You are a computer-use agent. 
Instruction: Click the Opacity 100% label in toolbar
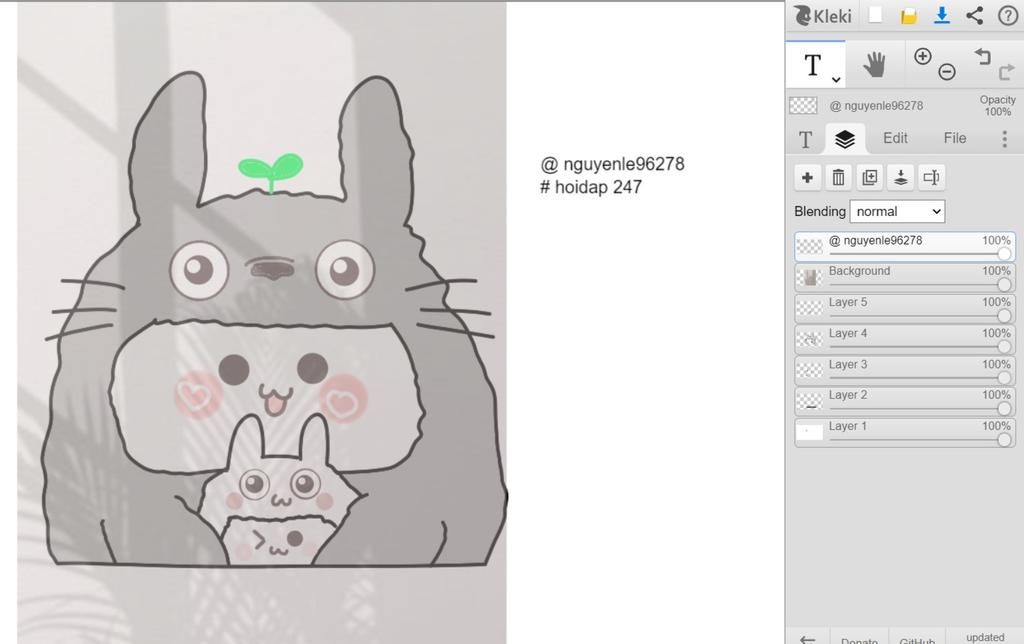pyautogui.click(x=997, y=105)
